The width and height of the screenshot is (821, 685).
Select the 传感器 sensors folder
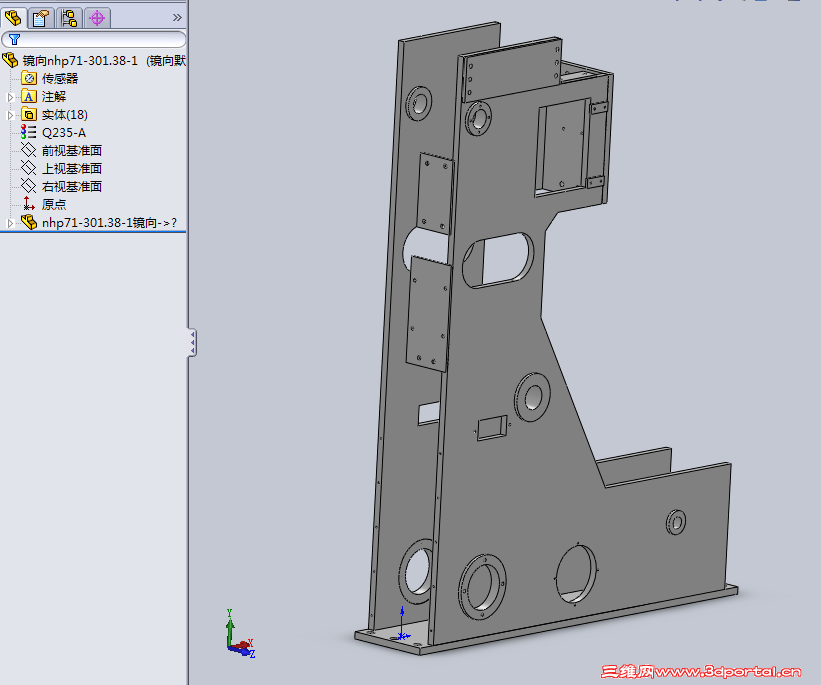coord(60,79)
